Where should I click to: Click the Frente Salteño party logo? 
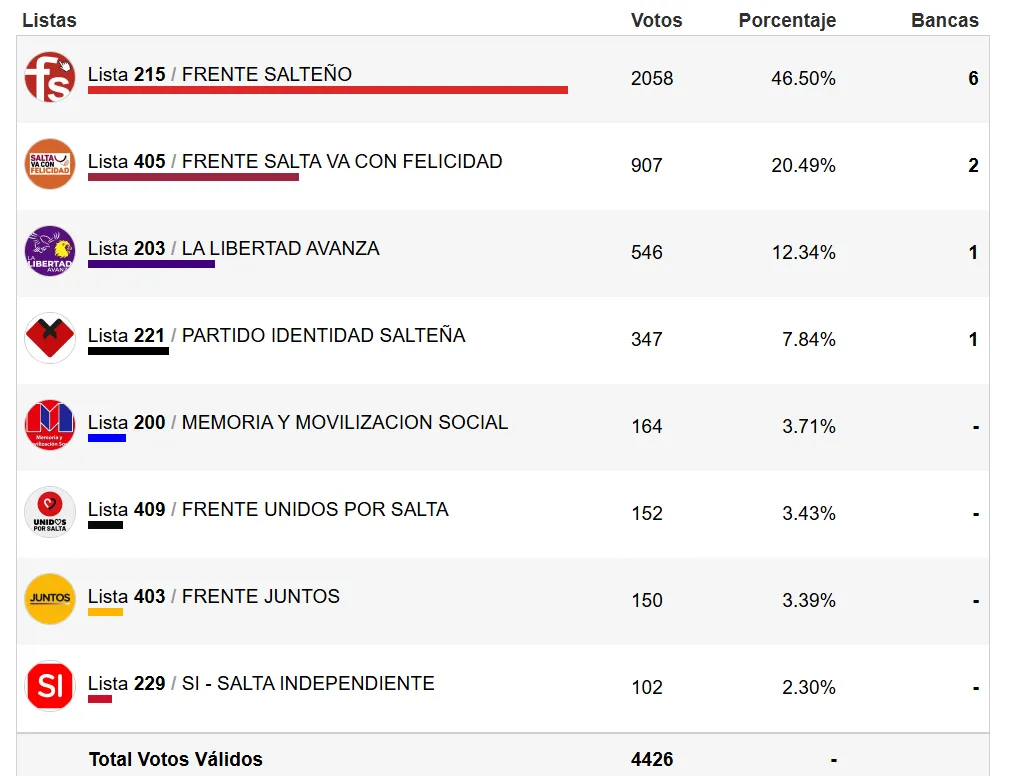coord(50,77)
